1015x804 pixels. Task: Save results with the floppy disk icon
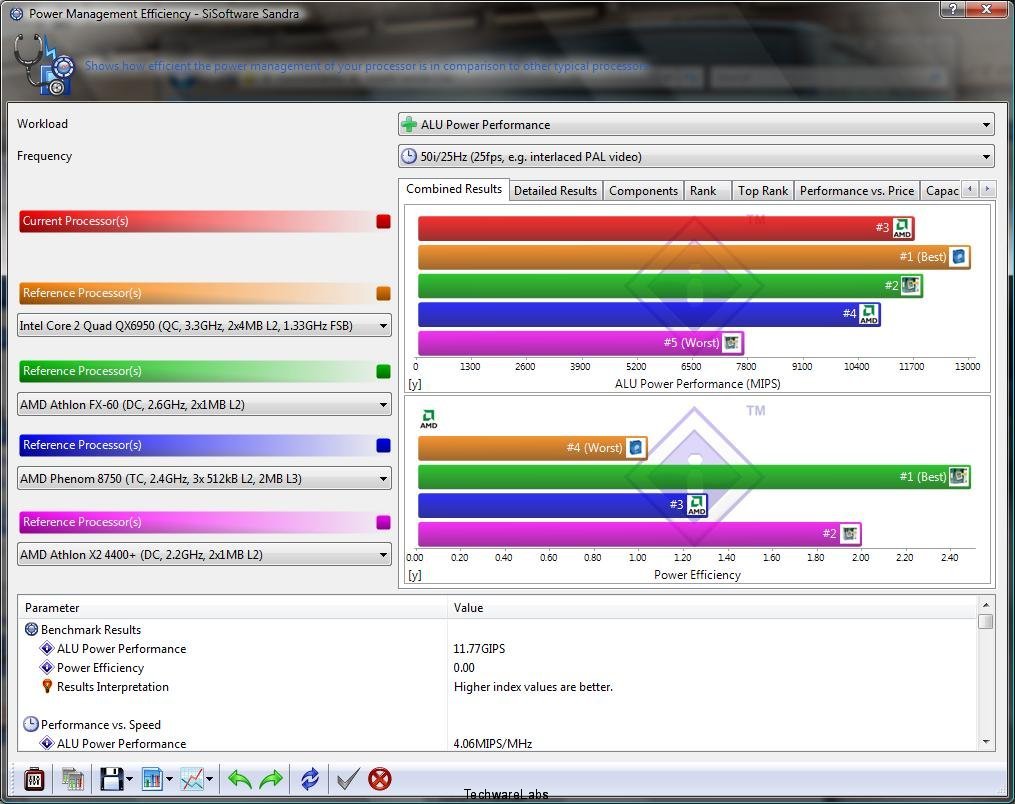[111, 779]
